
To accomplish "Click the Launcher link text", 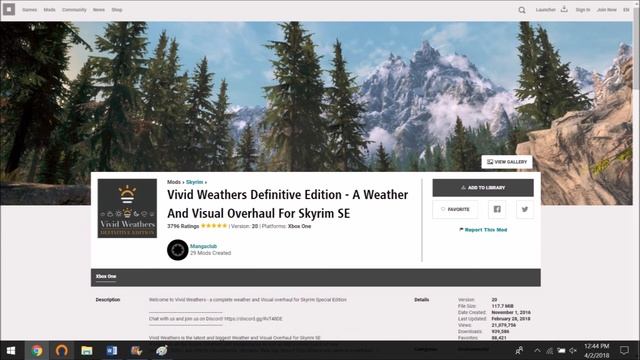I will tap(545, 10).
